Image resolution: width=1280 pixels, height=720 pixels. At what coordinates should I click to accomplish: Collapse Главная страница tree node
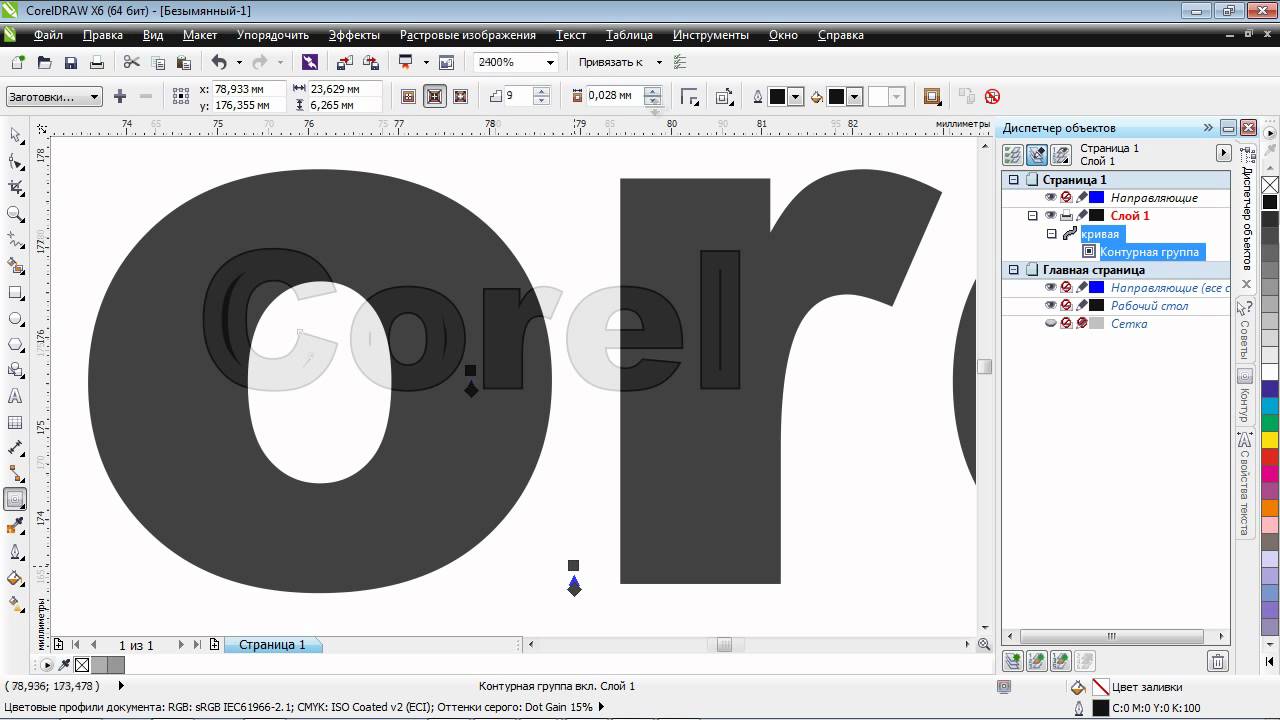(x=1013, y=270)
